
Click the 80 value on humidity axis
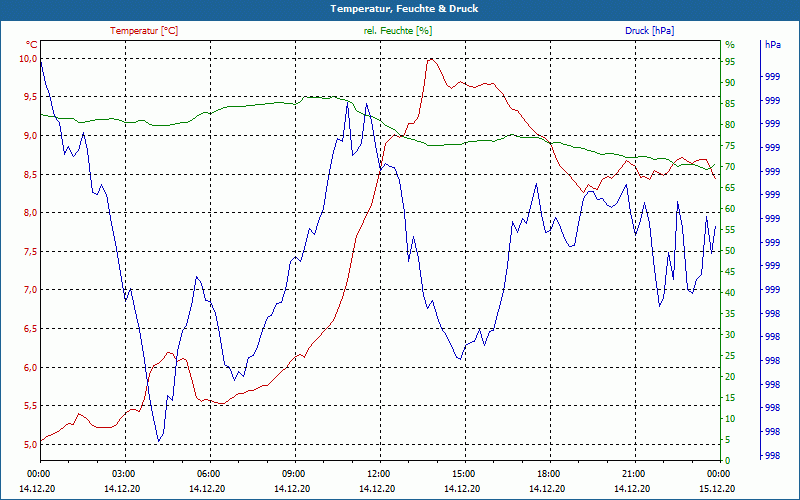pos(730,124)
